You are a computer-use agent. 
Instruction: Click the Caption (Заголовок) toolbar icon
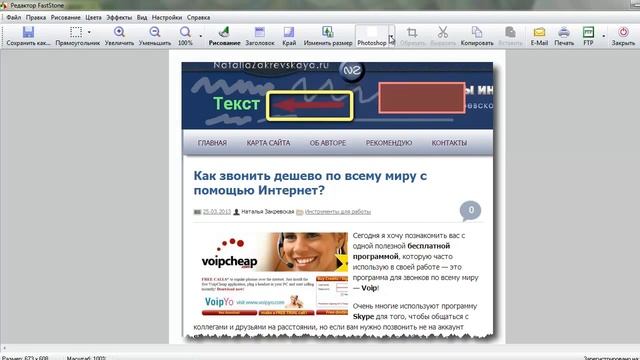[x=260, y=32]
